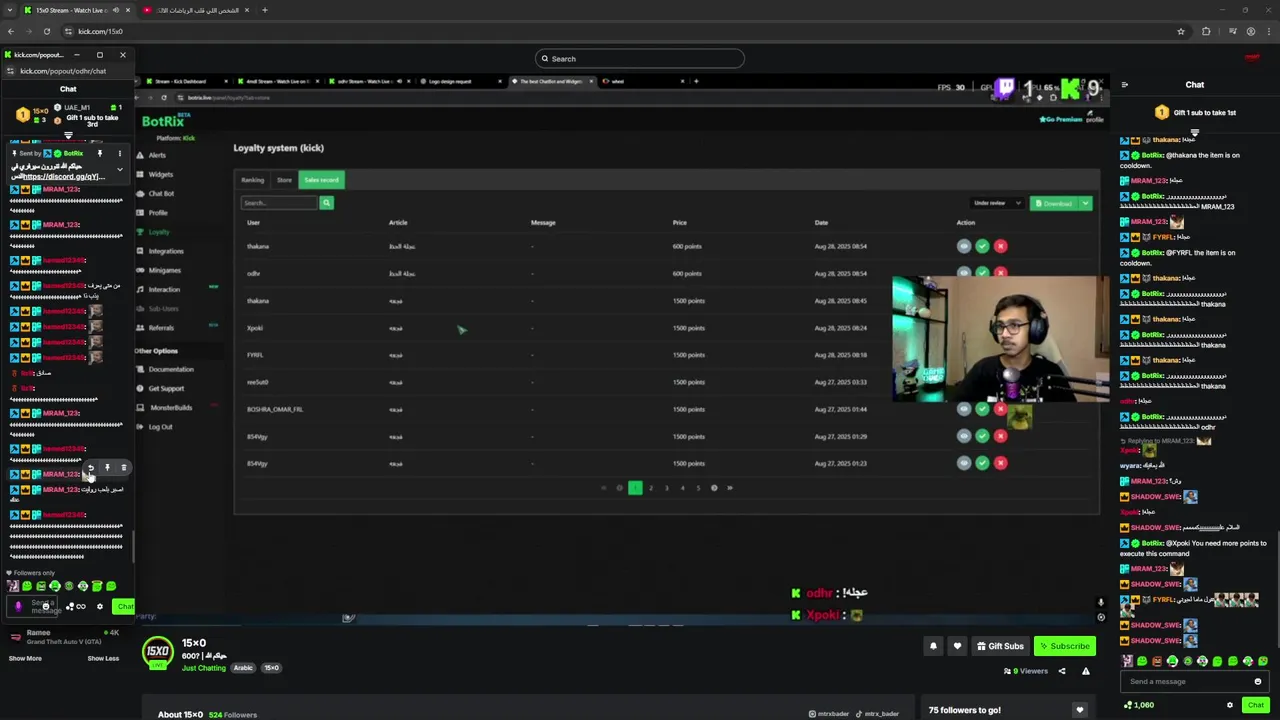Screen dimensions: 1280x720
Task: Click the Arabic language tag
Action: 243,667
